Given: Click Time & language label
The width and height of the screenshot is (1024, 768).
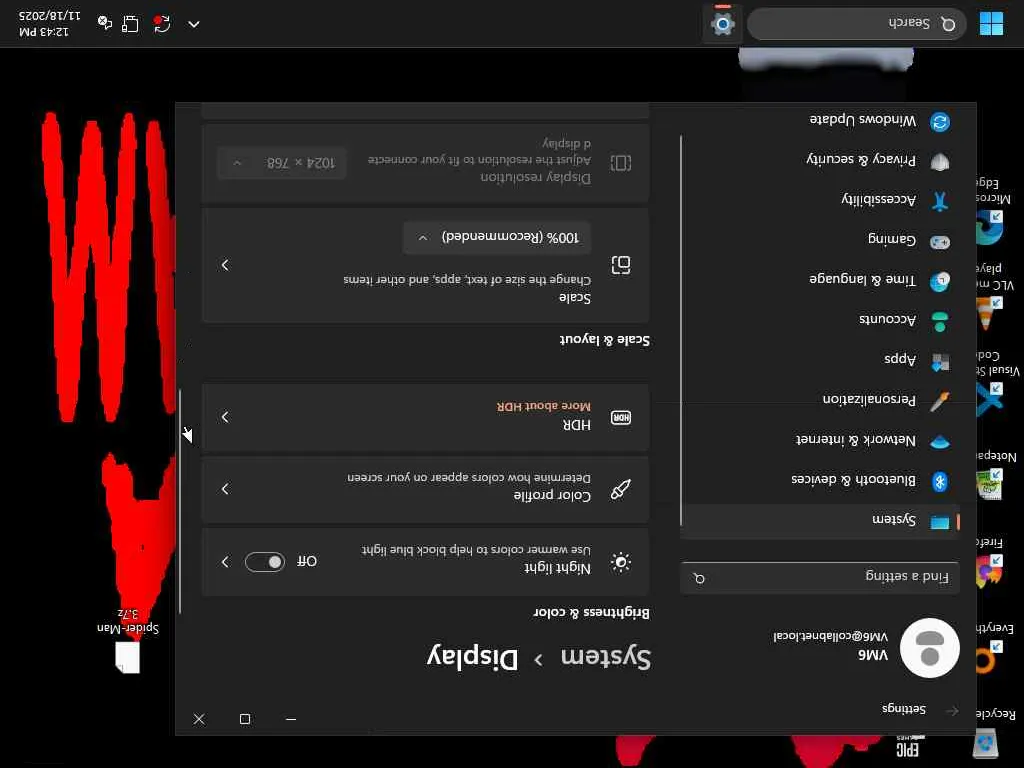Looking at the screenshot, I should point(862,280).
